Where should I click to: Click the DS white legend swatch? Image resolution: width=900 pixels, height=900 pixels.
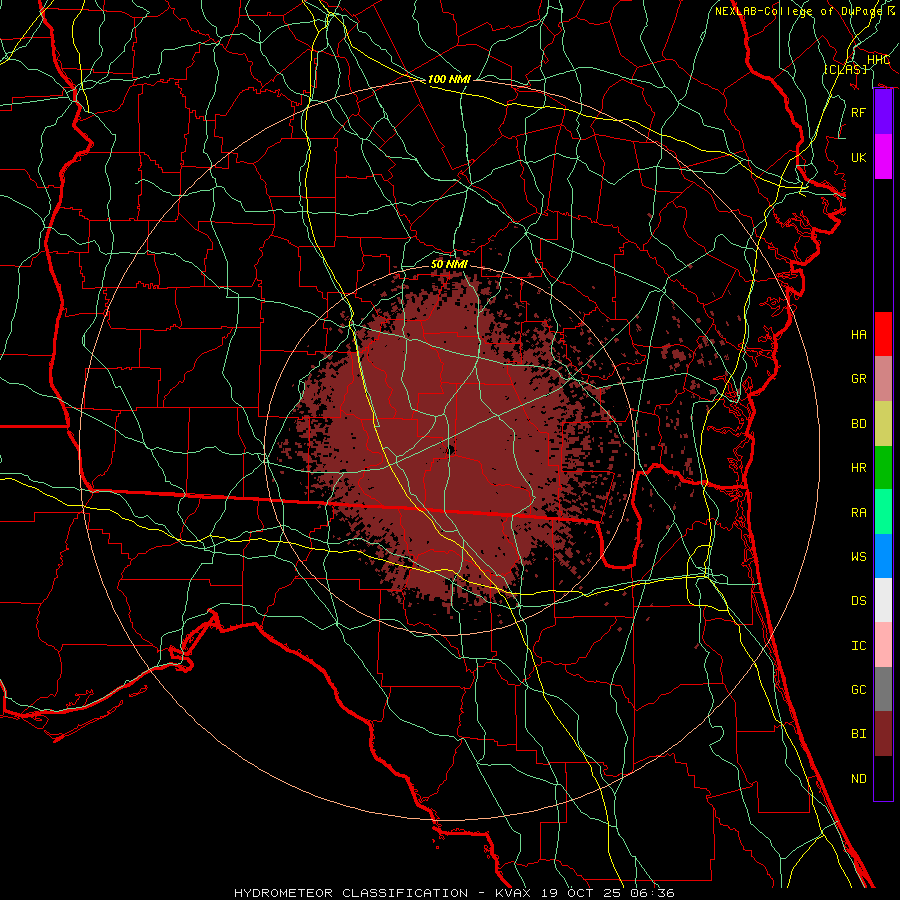(883, 600)
